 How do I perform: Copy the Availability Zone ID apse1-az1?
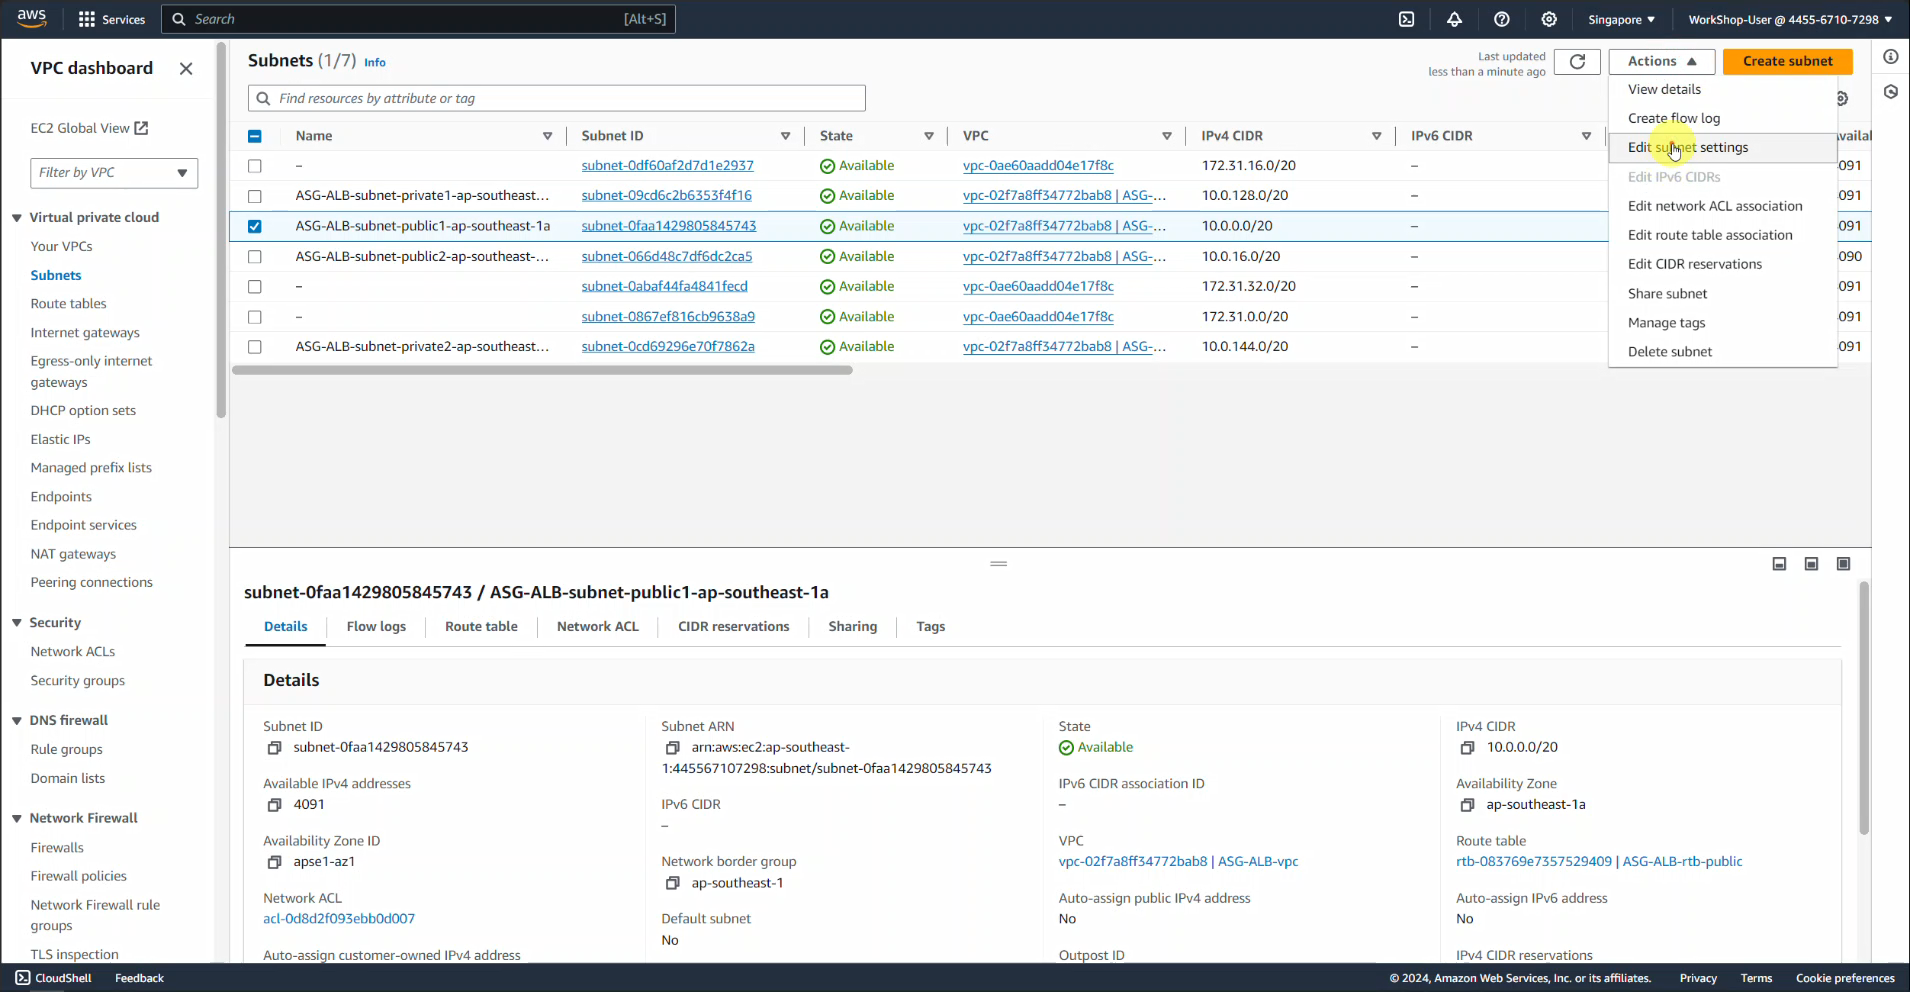coord(274,862)
